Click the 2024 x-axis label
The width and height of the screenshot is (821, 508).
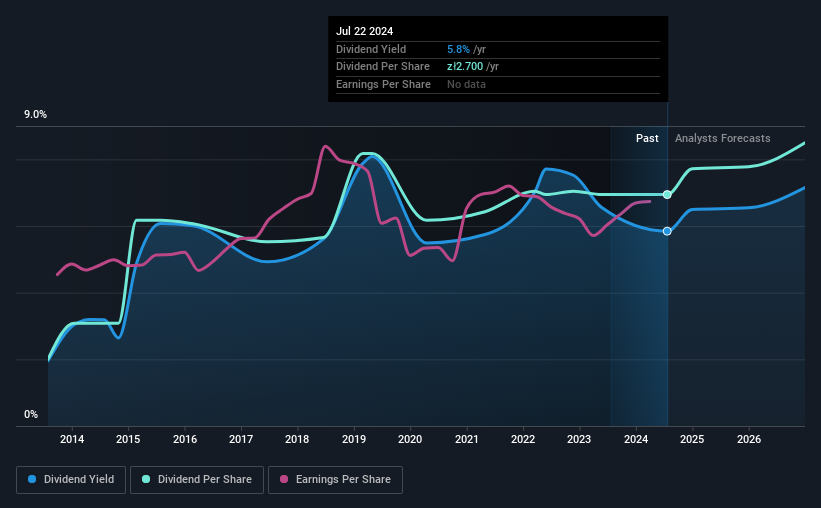tap(636, 439)
